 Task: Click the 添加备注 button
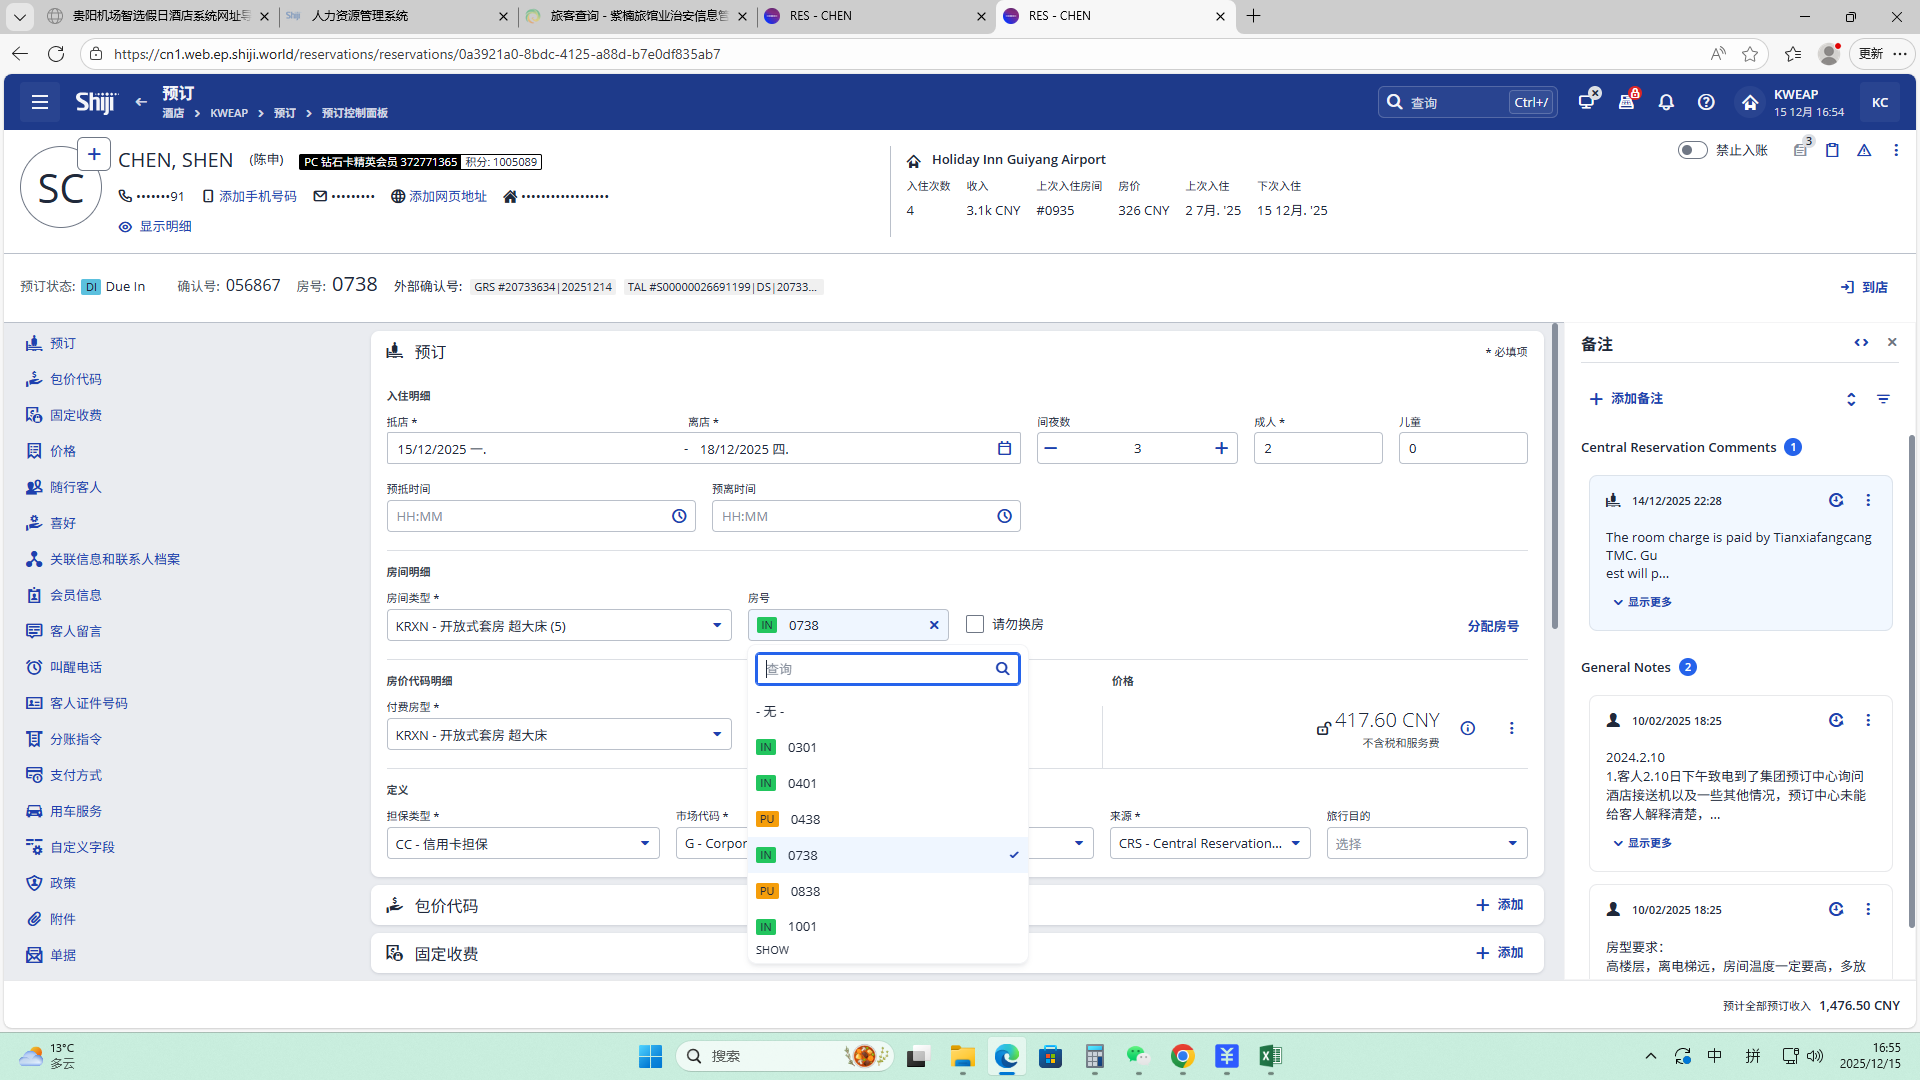1626,399
